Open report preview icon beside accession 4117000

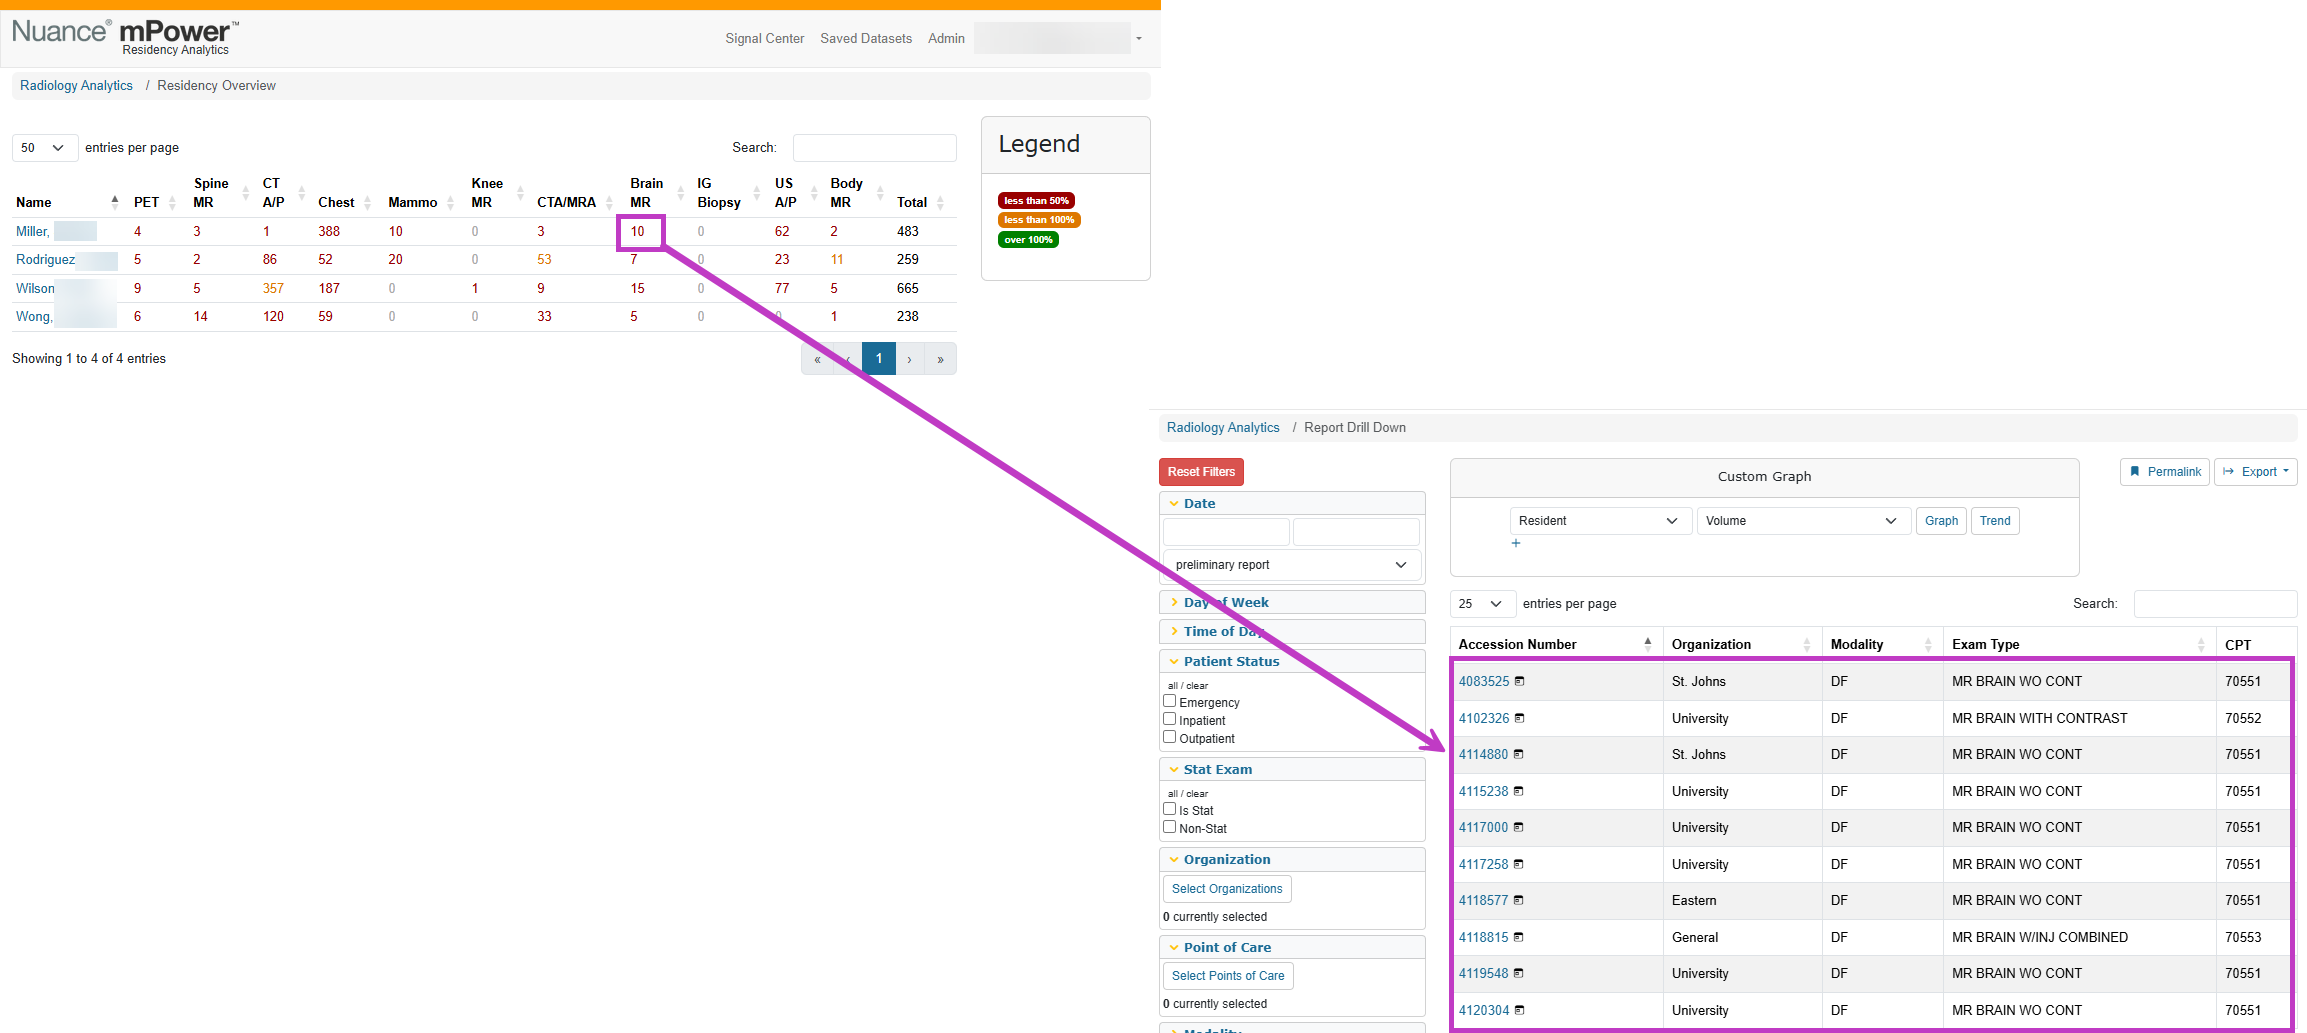pyautogui.click(x=1518, y=827)
